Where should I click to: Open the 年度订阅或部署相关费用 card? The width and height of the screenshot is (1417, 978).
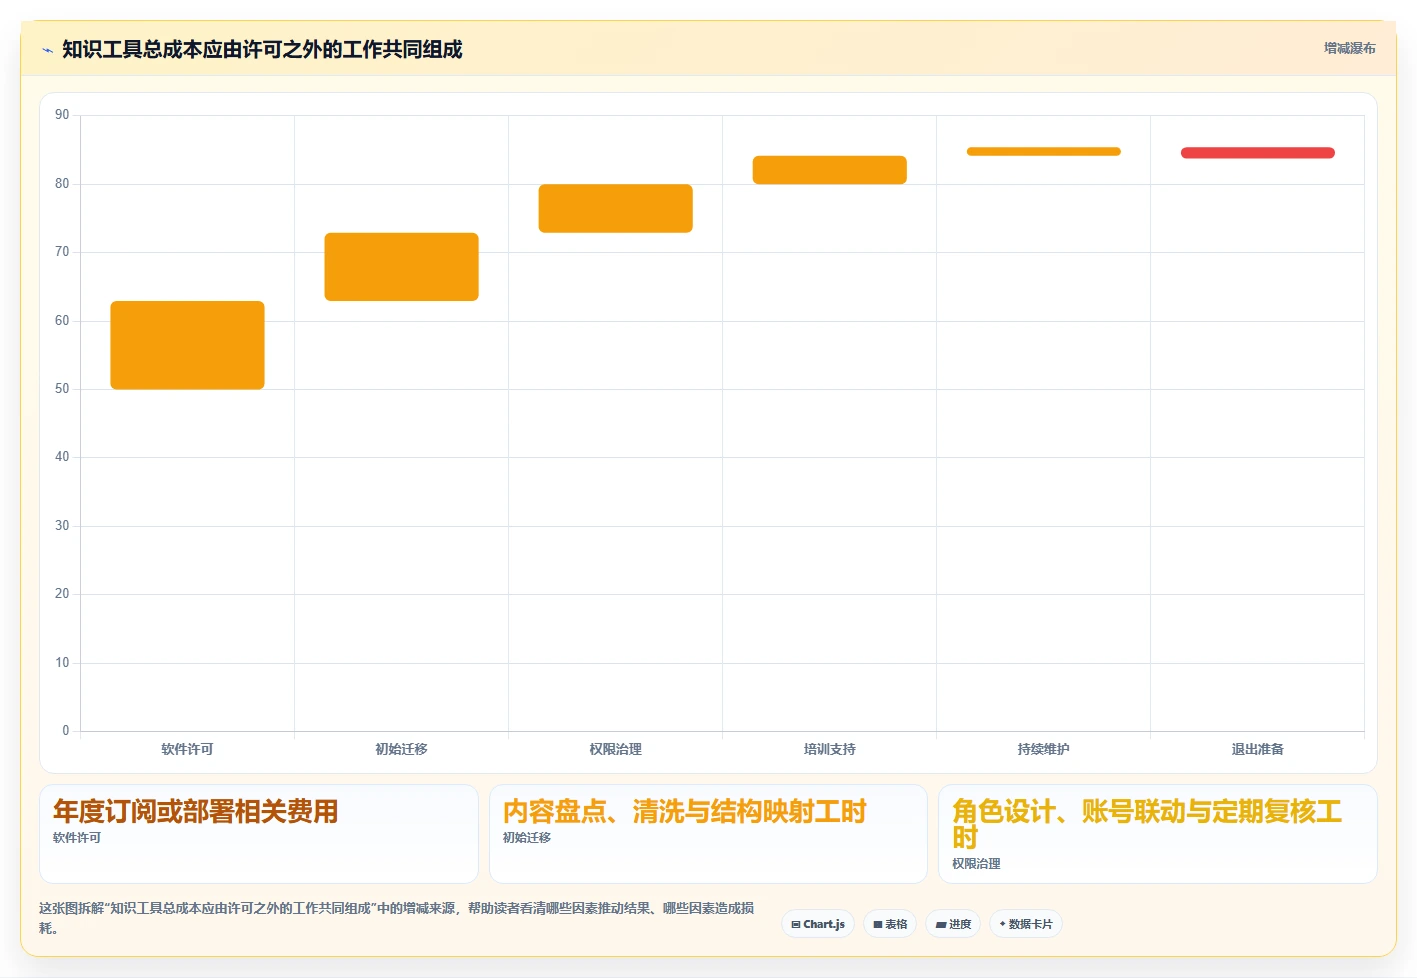(x=259, y=833)
